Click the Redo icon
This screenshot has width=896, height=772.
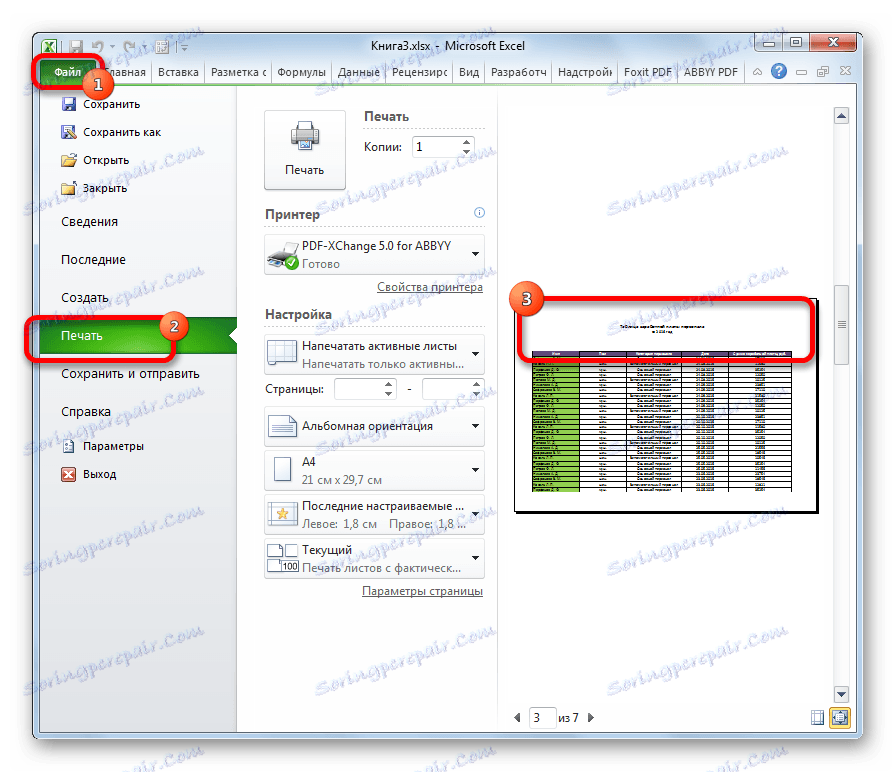[129, 46]
